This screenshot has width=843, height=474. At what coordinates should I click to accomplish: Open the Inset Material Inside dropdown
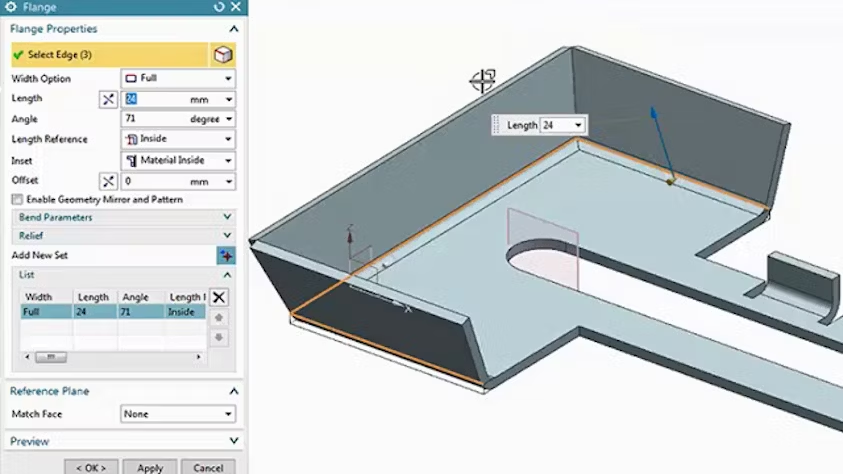coord(178,160)
